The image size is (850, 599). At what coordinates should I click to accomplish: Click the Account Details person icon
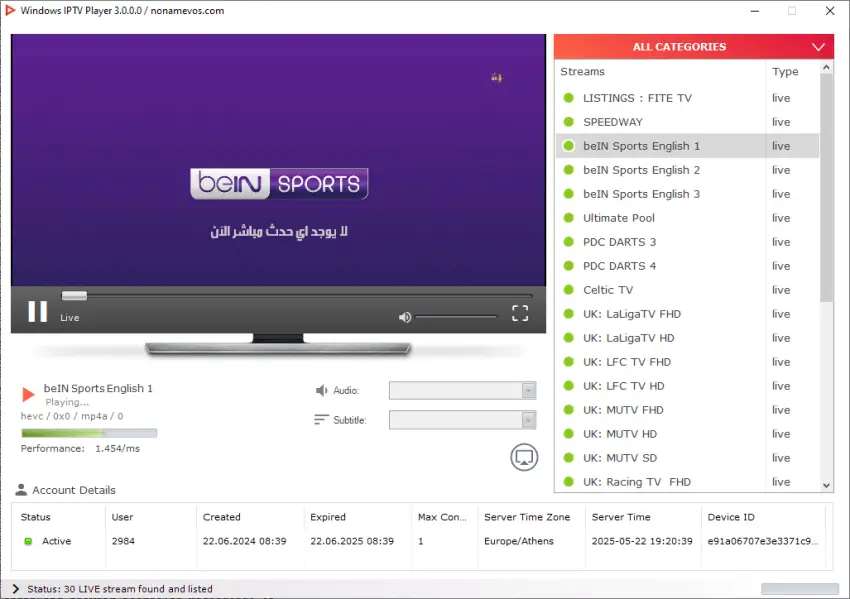tap(21, 489)
